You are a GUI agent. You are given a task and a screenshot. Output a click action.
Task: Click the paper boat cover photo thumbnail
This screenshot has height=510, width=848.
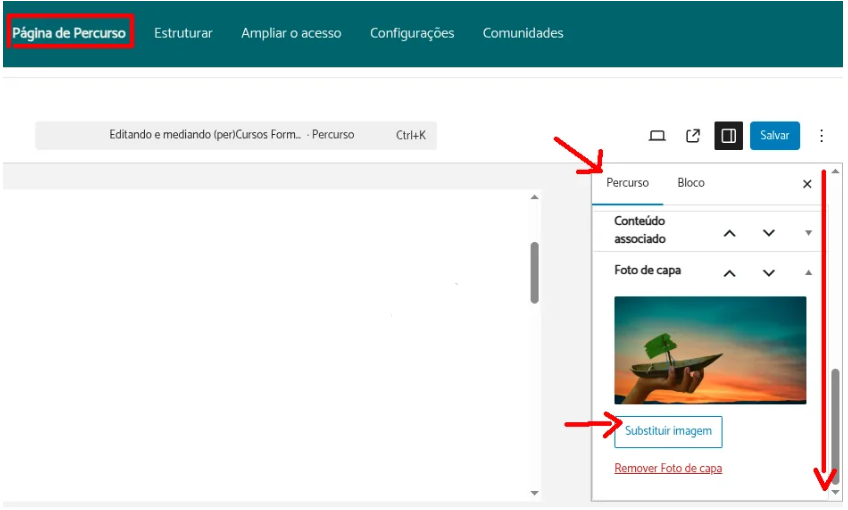pyautogui.click(x=710, y=350)
